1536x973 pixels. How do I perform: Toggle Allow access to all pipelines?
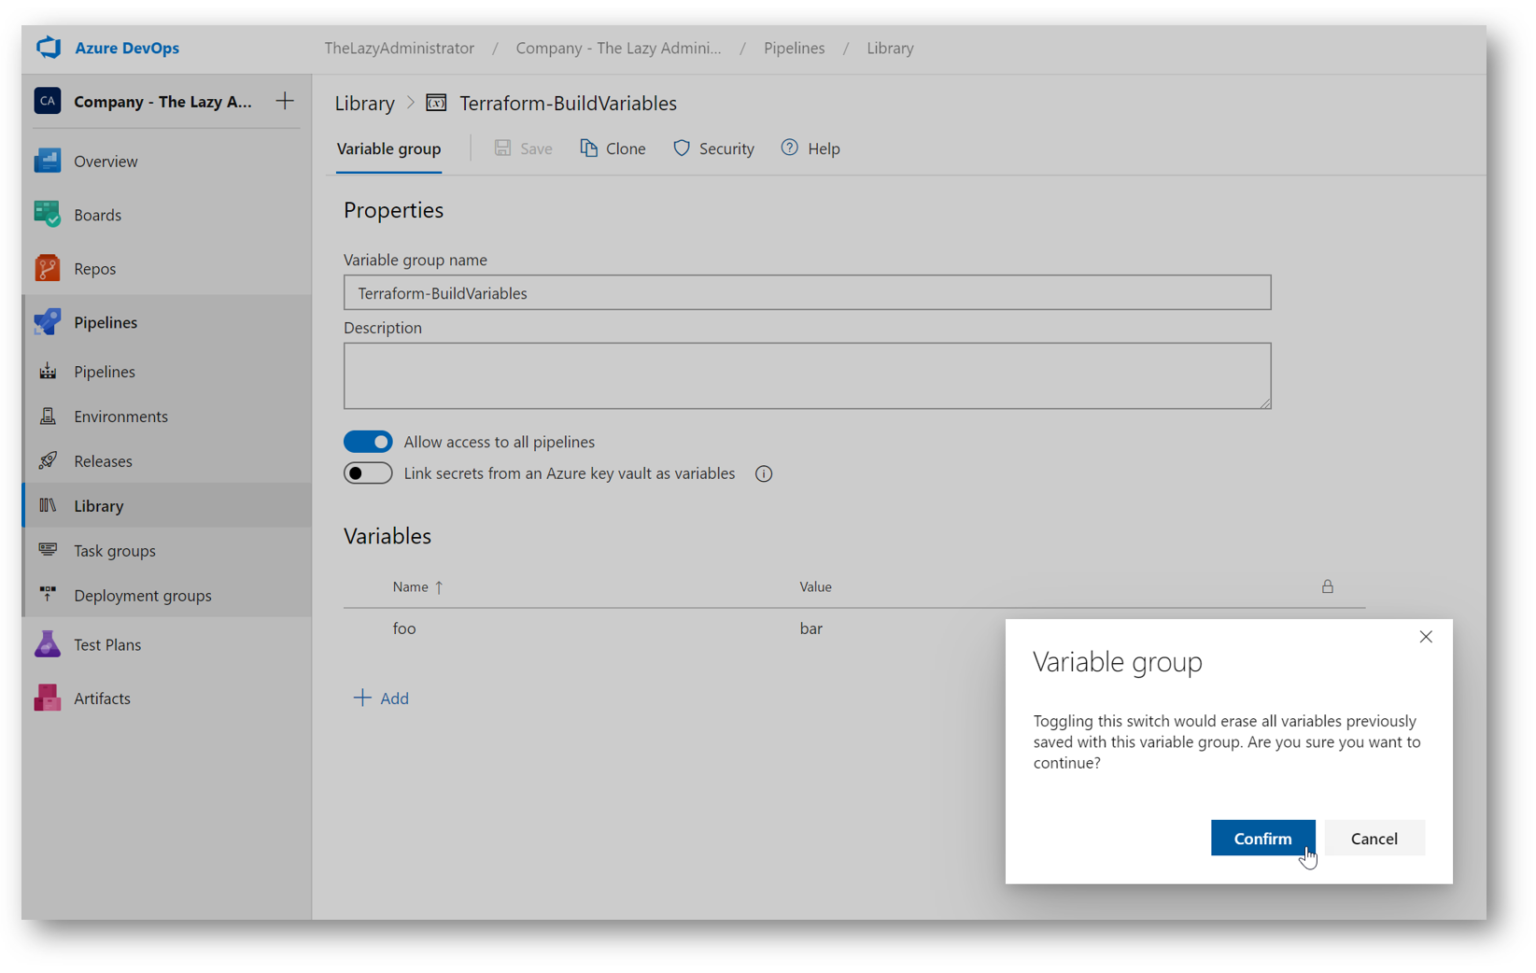pyautogui.click(x=368, y=441)
